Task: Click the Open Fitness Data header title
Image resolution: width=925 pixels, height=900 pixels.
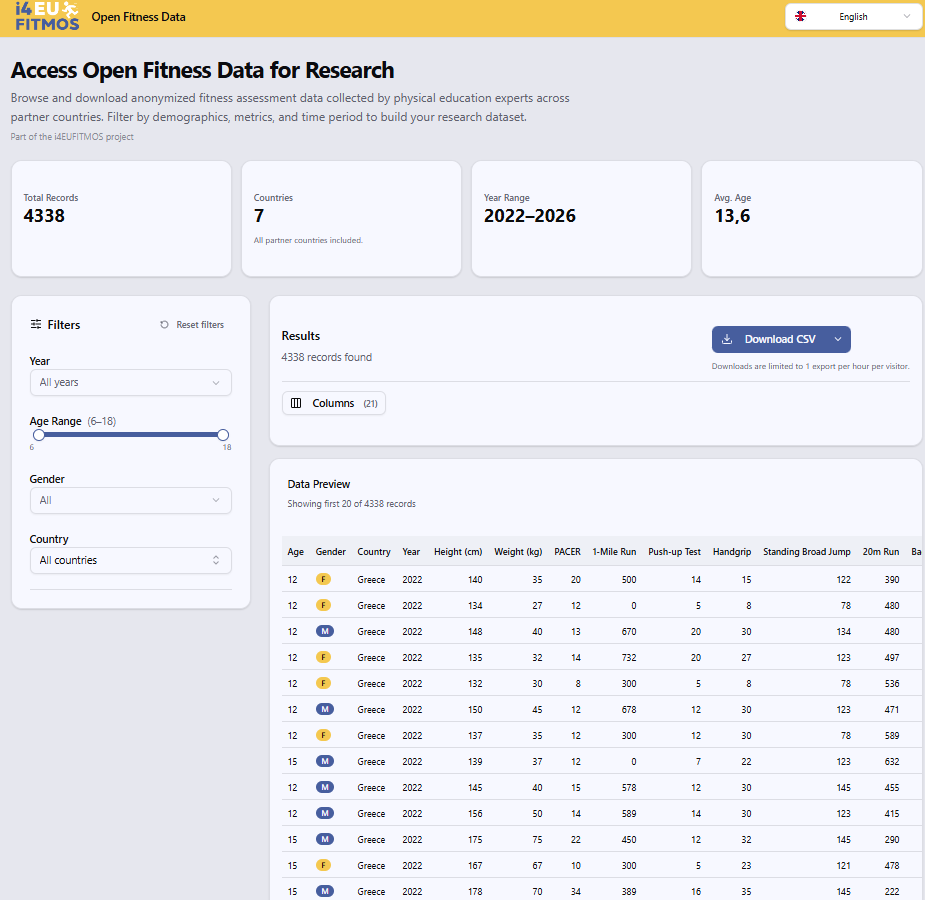Action: pos(139,17)
